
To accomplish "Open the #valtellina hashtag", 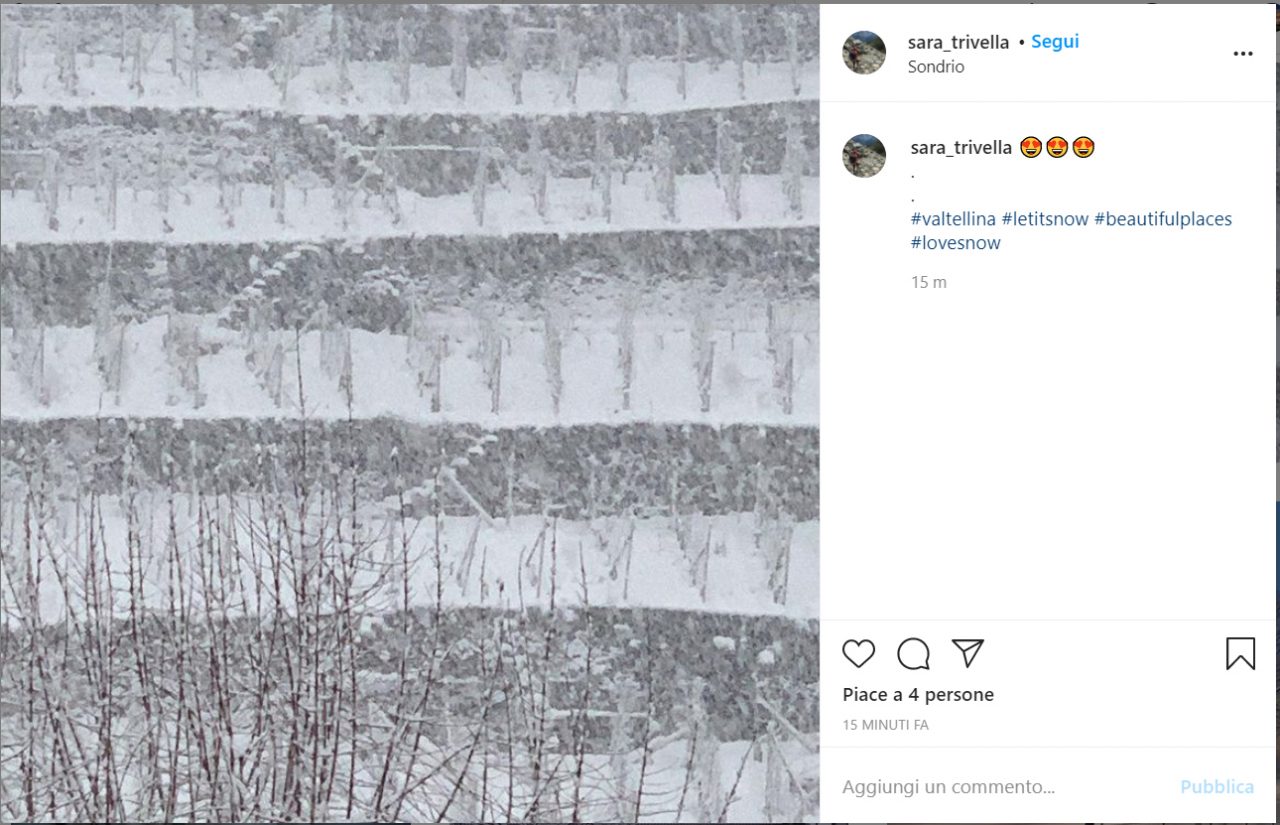I will pos(953,219).
